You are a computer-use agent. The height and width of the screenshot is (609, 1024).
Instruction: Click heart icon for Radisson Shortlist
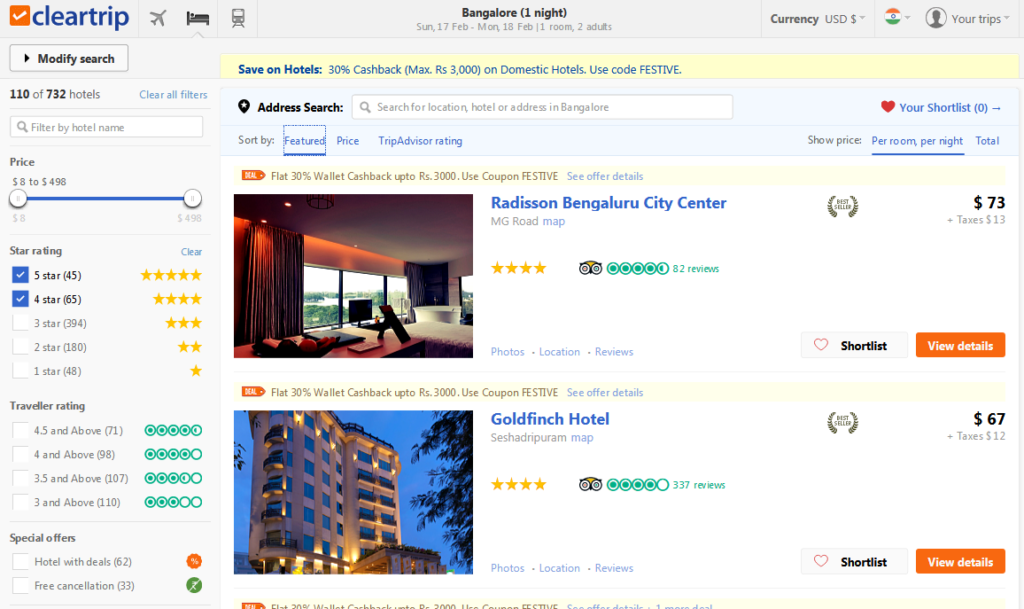pos(821,345)
